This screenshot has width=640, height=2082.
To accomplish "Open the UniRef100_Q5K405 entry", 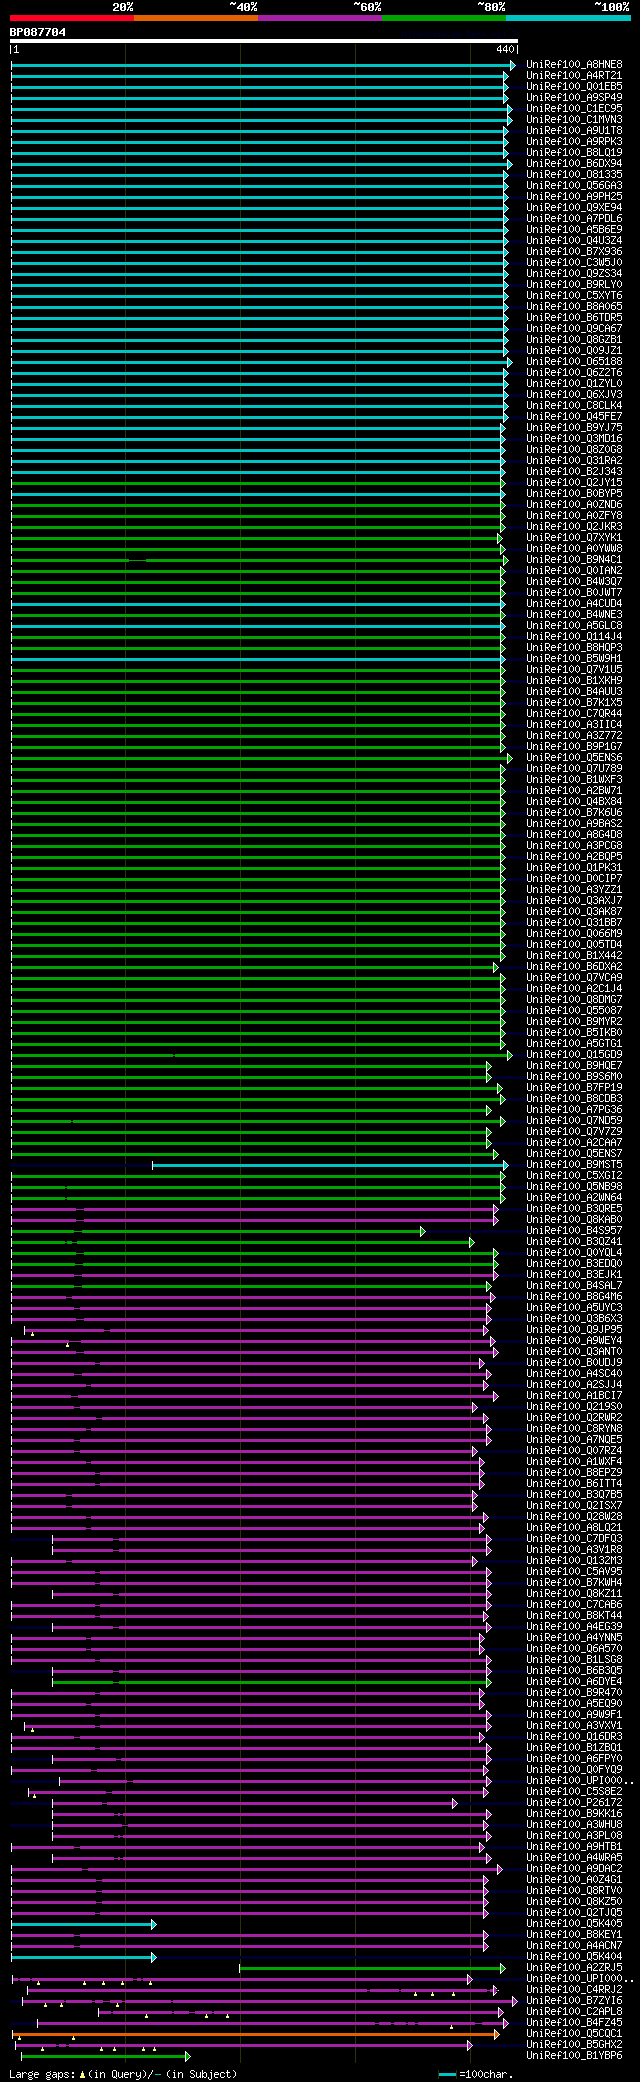I will pos(574,1923).
